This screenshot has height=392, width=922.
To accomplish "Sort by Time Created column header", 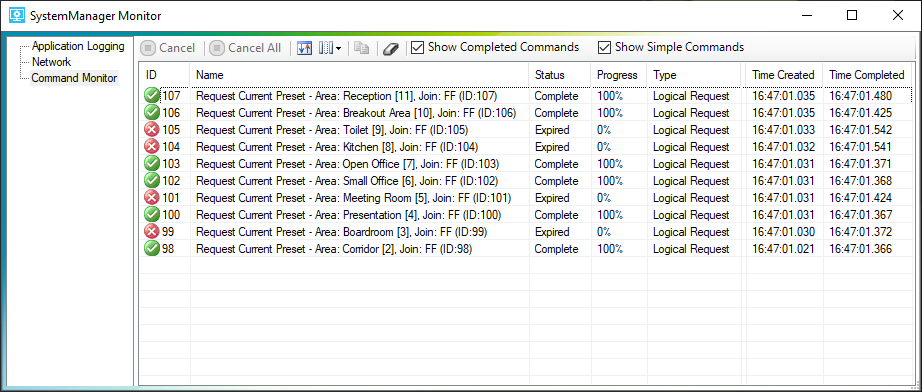I will pos(784,75).
